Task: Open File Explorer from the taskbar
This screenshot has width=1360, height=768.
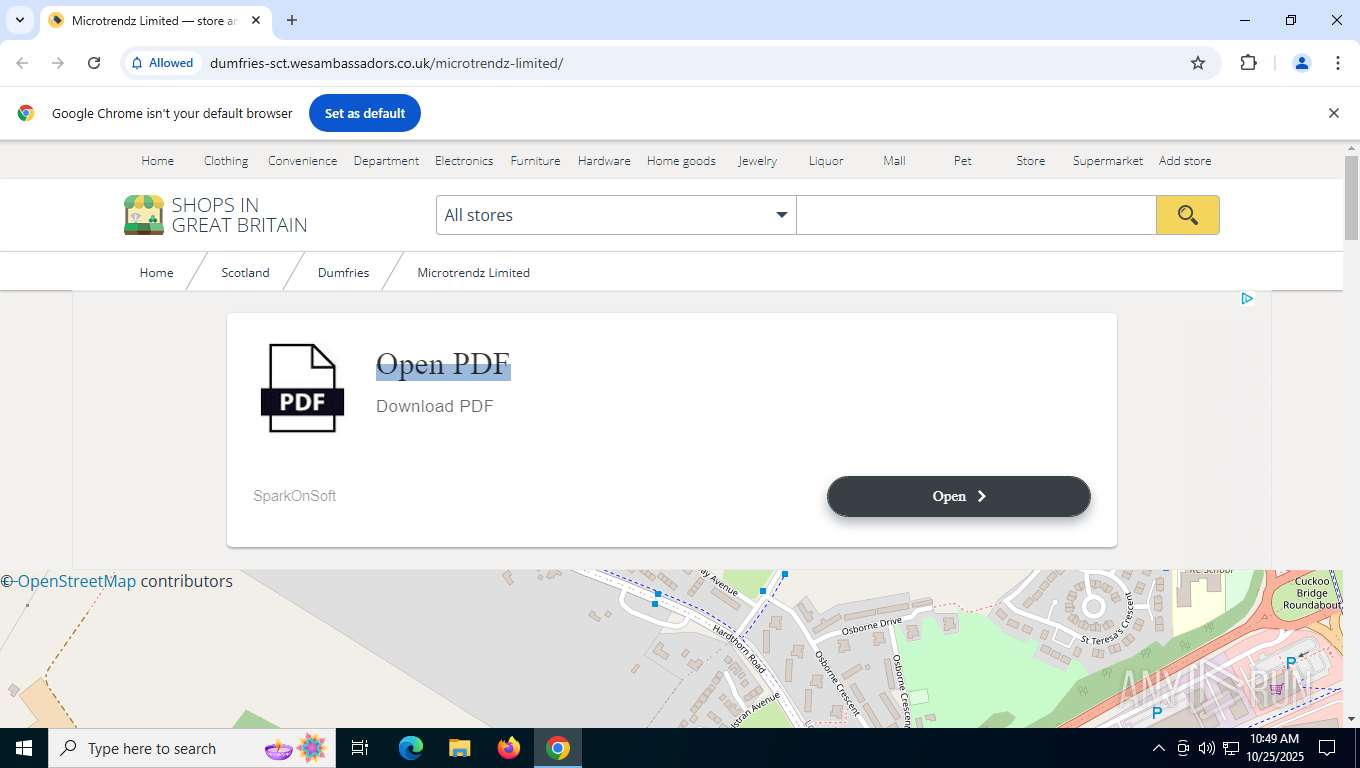Action: tap(459, 748)
